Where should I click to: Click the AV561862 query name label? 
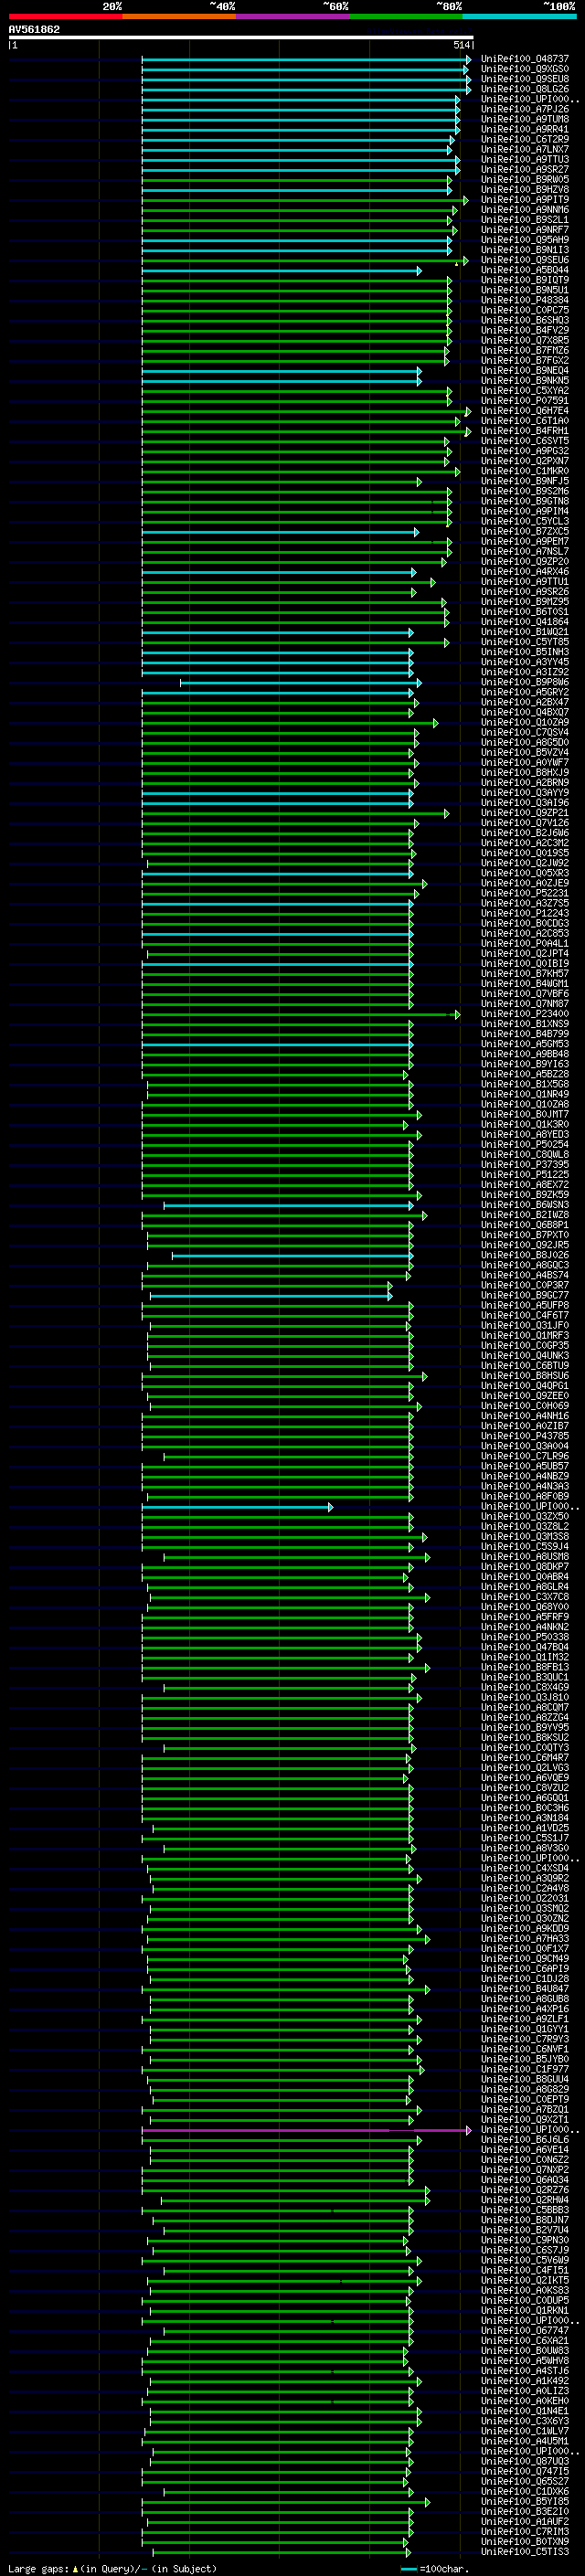pyautogui.click(x=34, y=29)
